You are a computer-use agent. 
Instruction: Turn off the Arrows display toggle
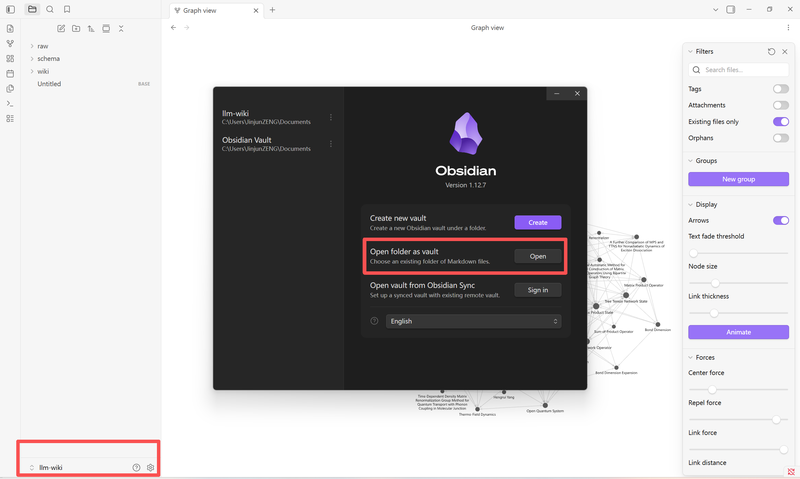781,220
